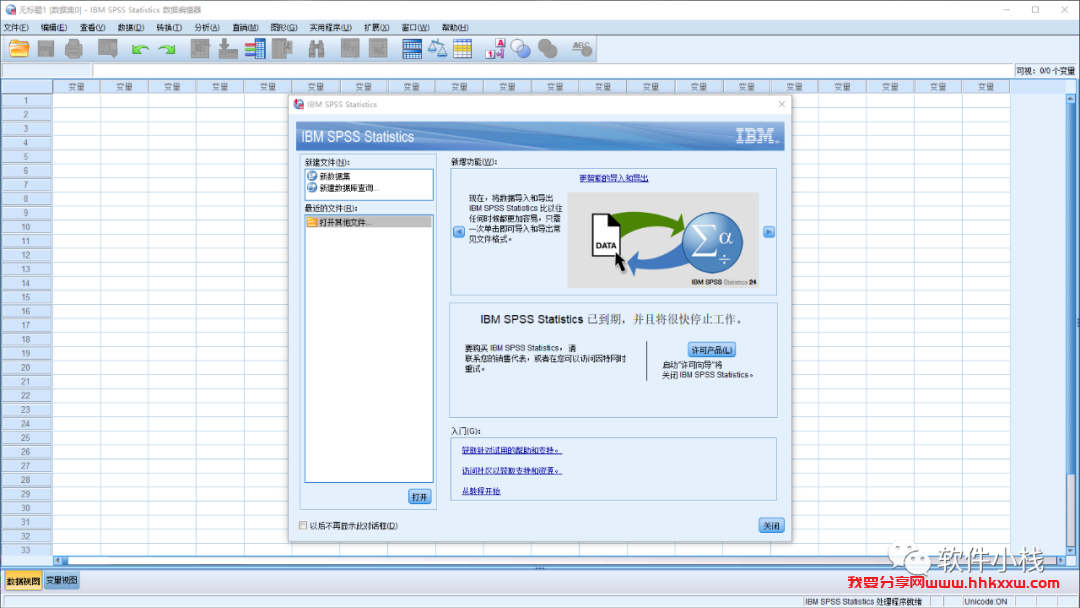The height and width of the screenshot is (608, 1080).
Task: Switch to the 变量视图 tab
Action: [61, 580]
